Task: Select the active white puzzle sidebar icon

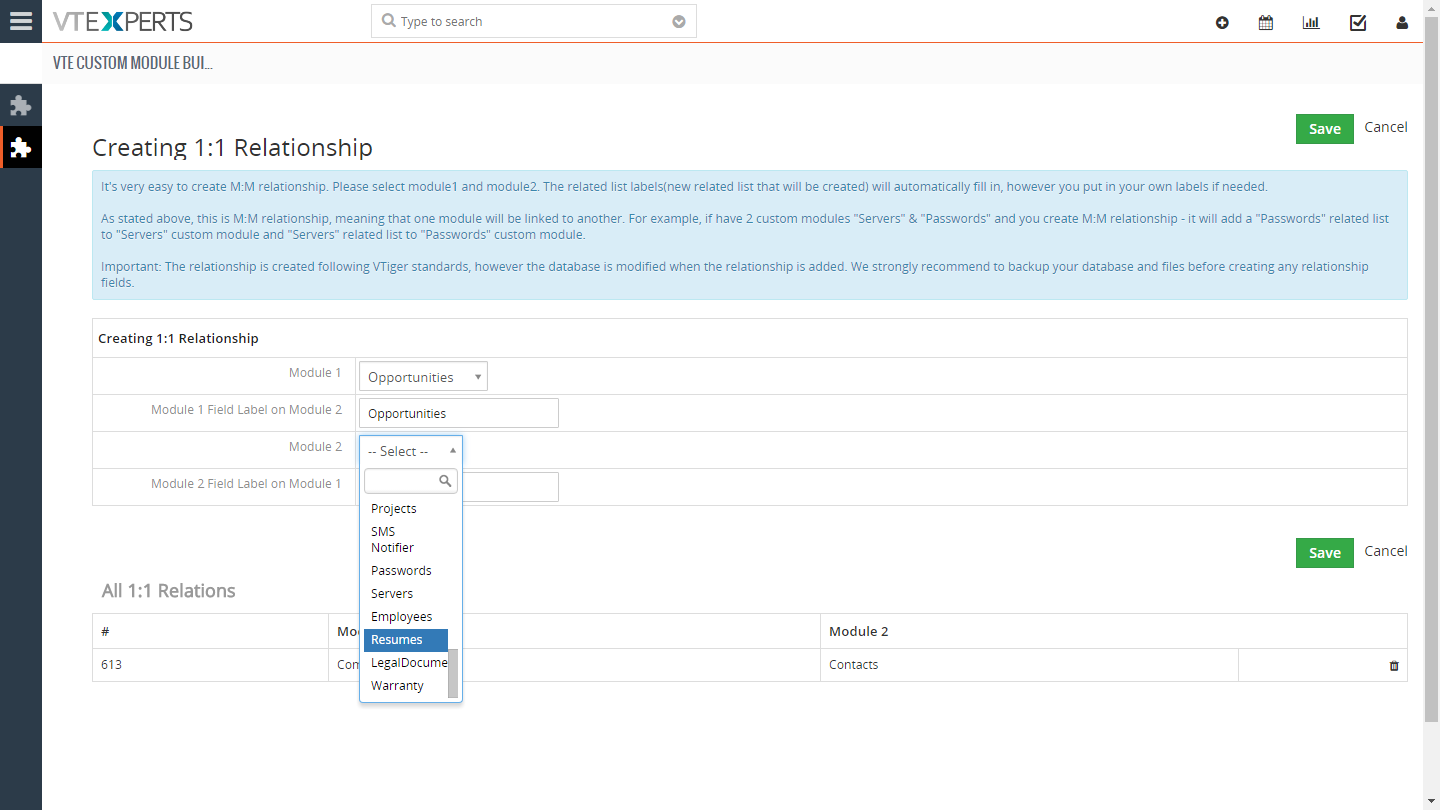Action: point(21,147)
